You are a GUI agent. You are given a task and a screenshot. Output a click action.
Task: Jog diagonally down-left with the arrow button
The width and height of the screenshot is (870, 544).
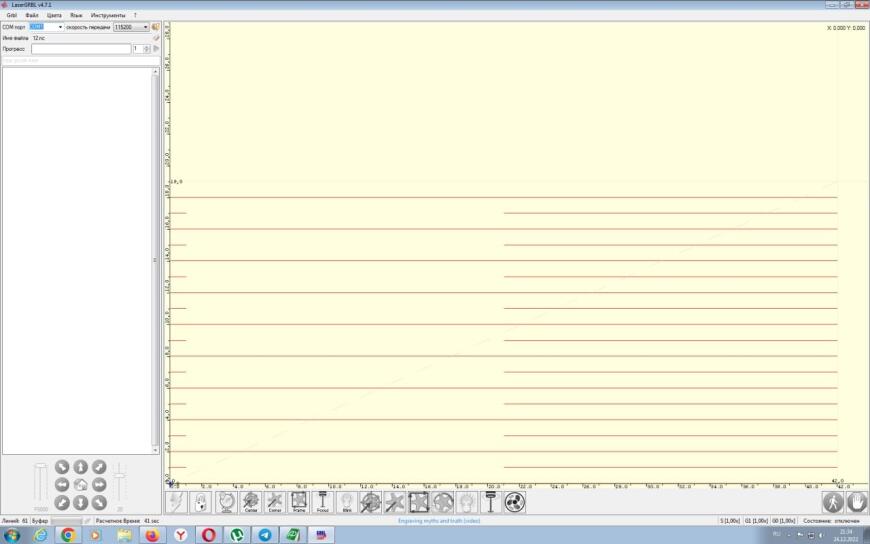coord(62,503)
